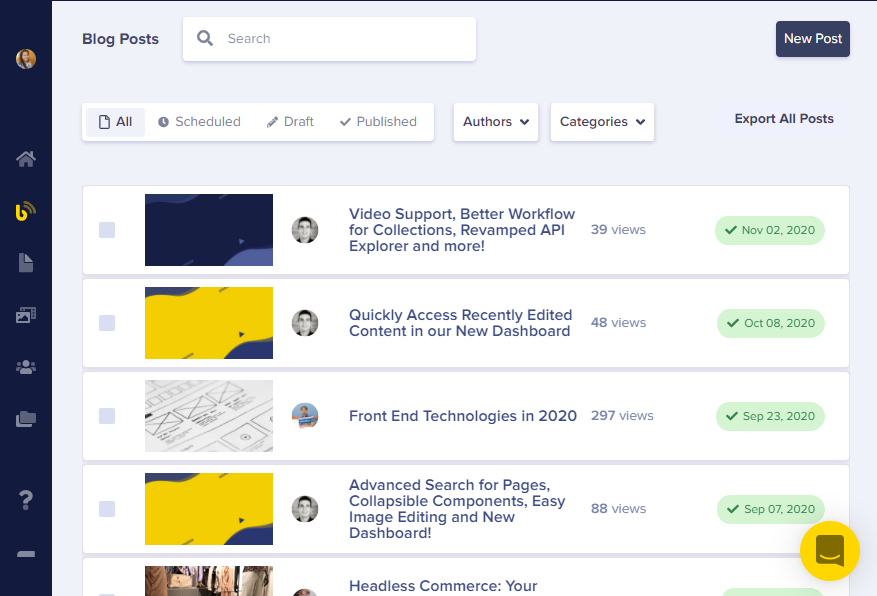Select checkbox for Video Support post
877x596 pixels.
pos(107,230)
